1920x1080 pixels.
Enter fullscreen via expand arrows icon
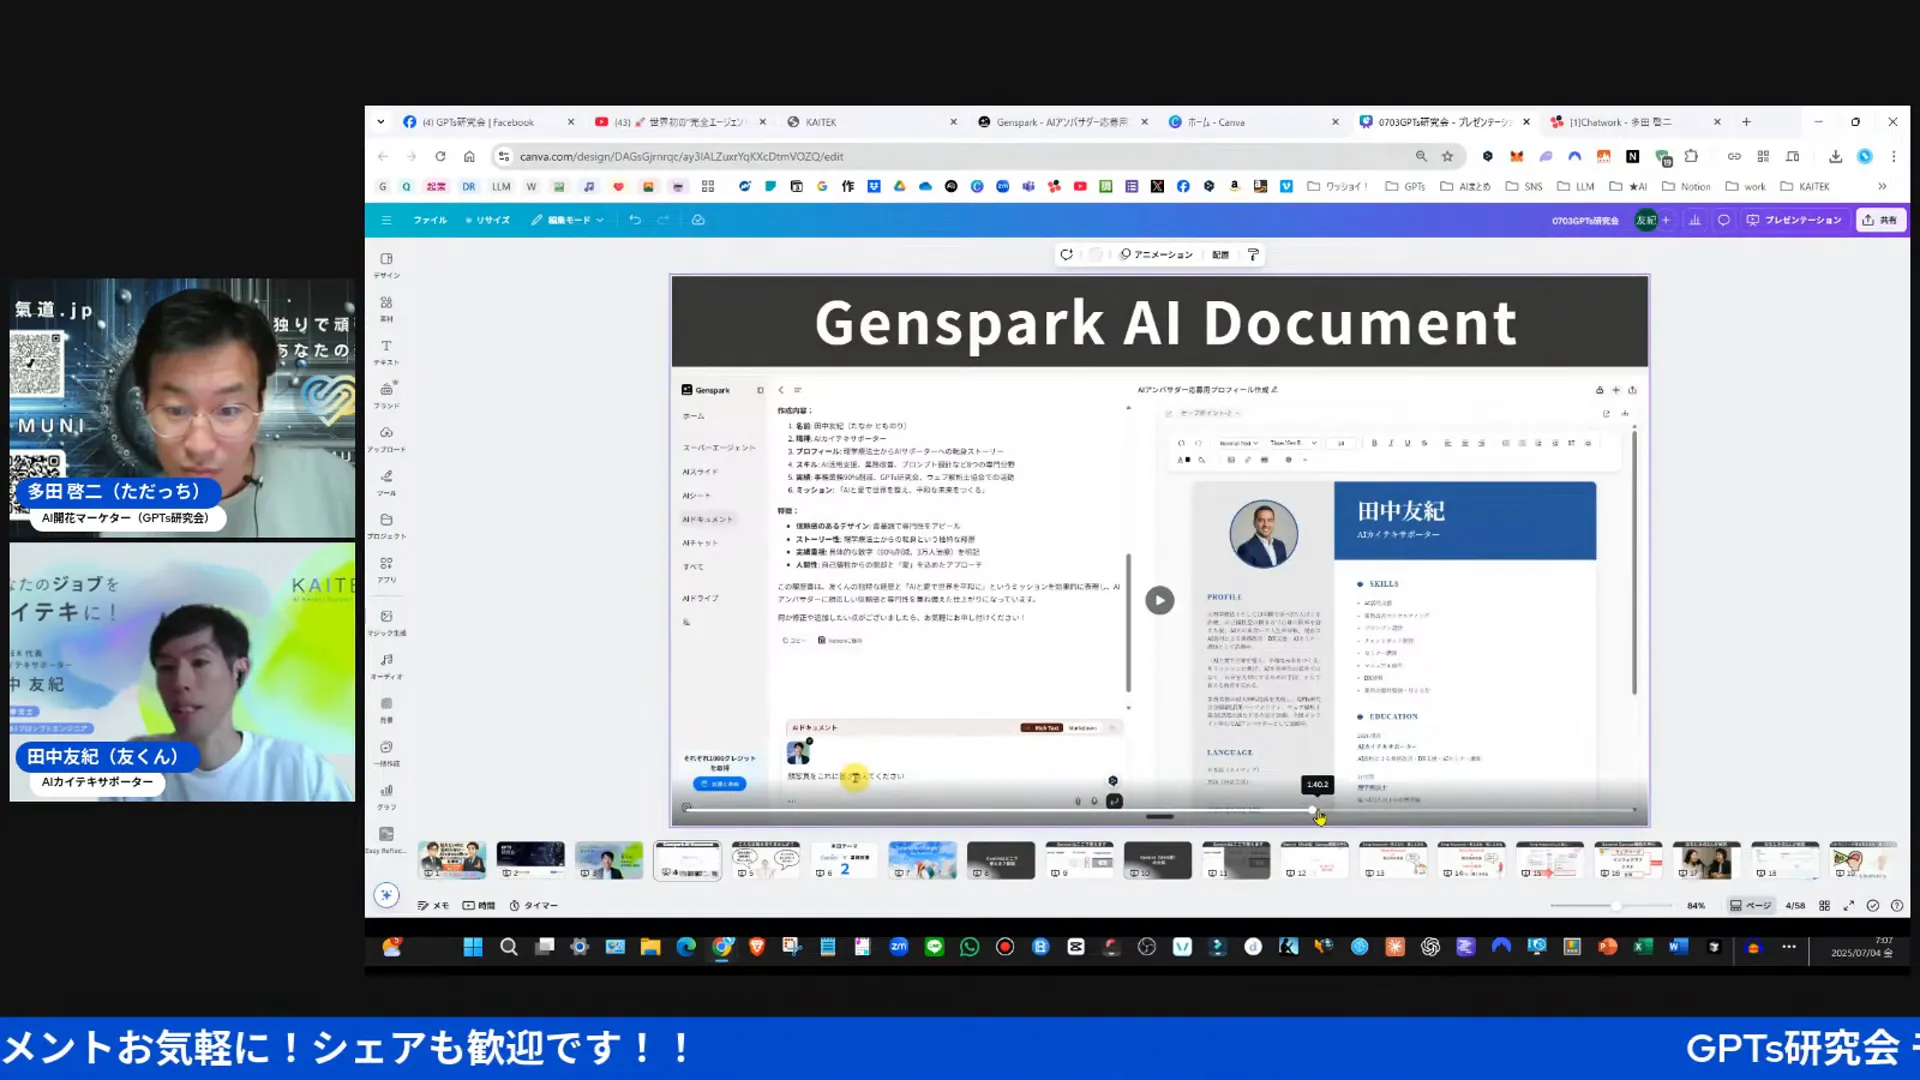coord(1849,906)
